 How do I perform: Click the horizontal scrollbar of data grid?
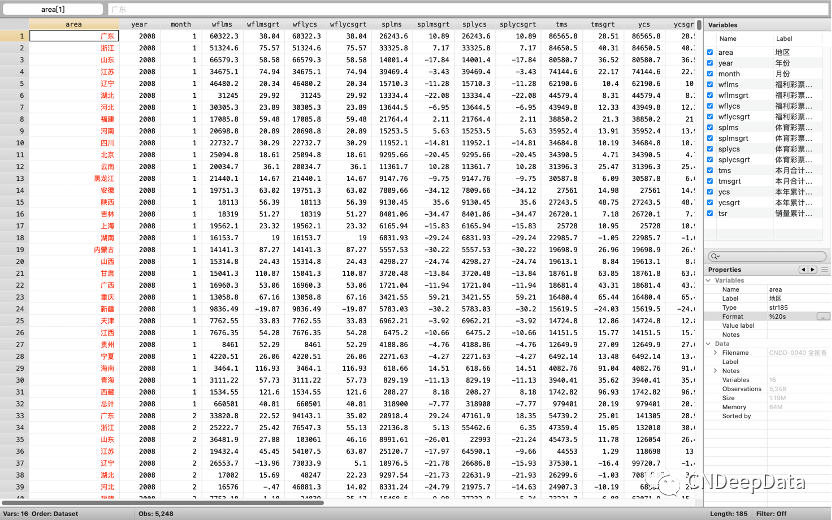[163, 502]
